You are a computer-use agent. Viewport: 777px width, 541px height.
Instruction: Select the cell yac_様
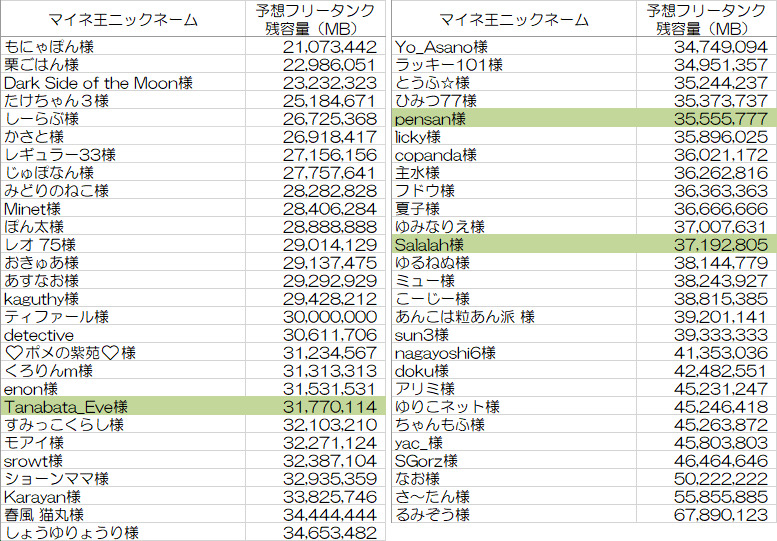514,442
